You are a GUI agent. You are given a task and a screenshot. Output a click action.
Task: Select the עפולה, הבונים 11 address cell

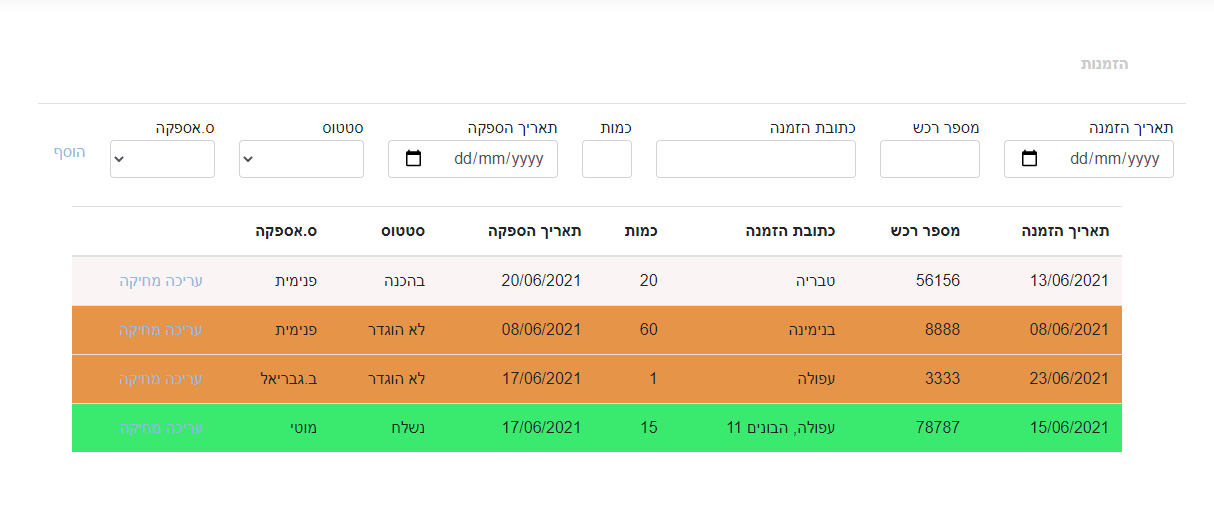[781, 428]
